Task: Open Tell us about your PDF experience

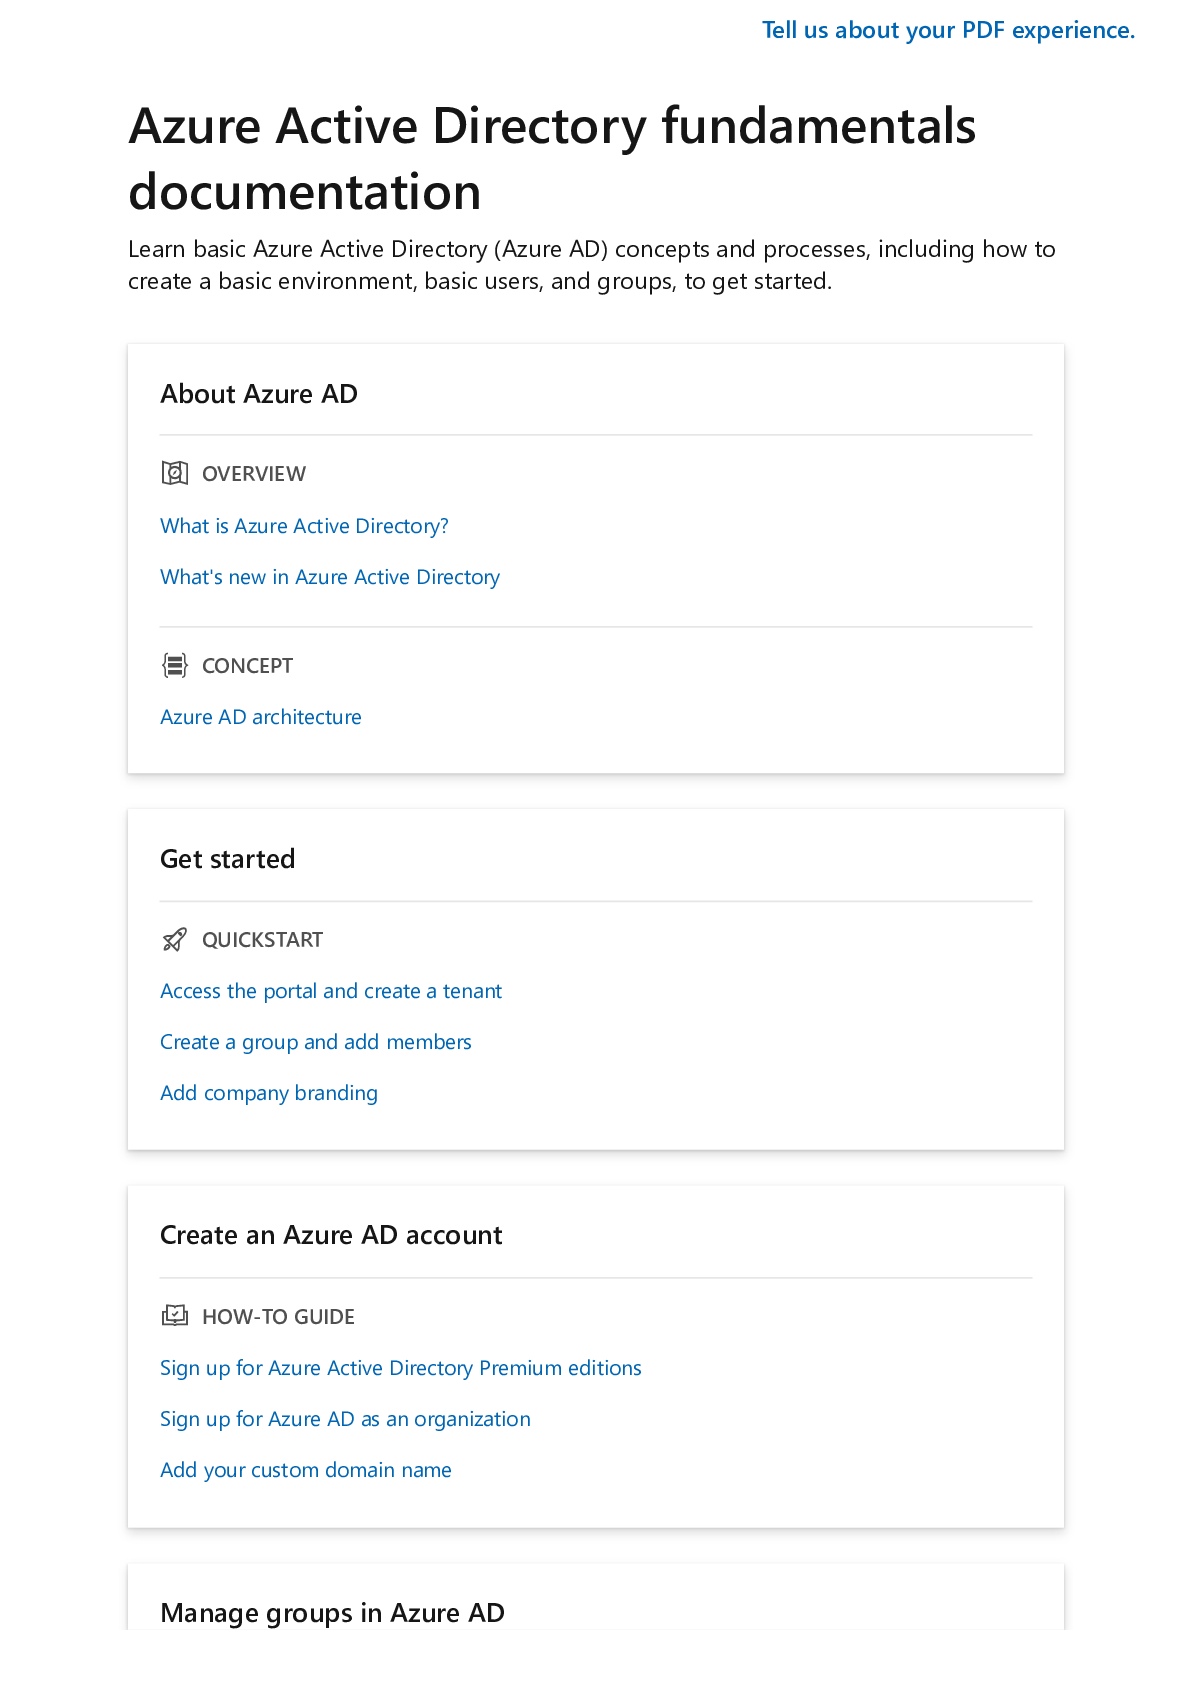Action: click(x=948, y=30)
